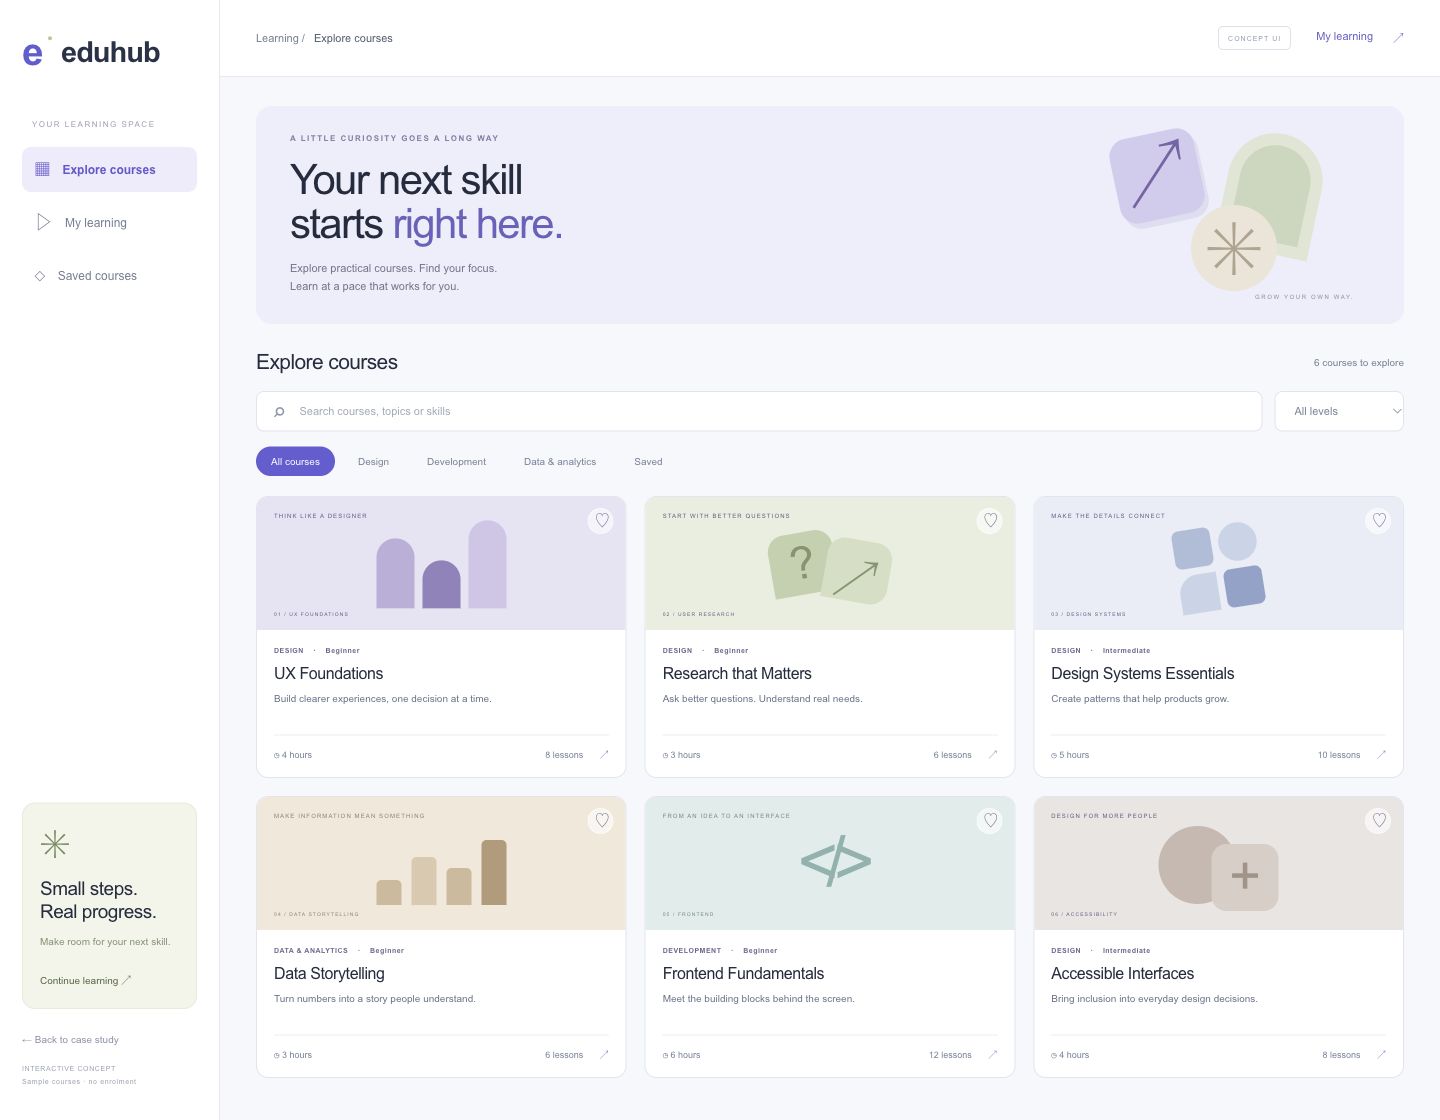This screenshot has height=1120, width=1440.
Task: Click My learning link in header
Action: [x=1344, y=37]
